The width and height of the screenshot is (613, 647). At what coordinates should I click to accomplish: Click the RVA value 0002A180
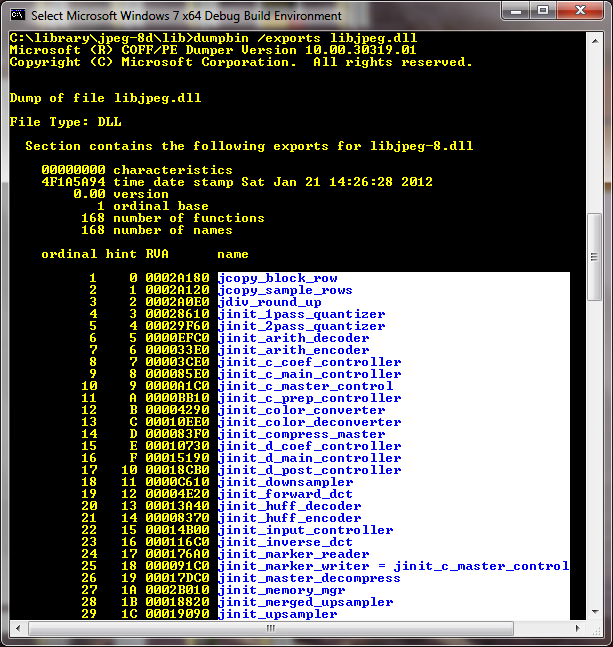[177, 278]
